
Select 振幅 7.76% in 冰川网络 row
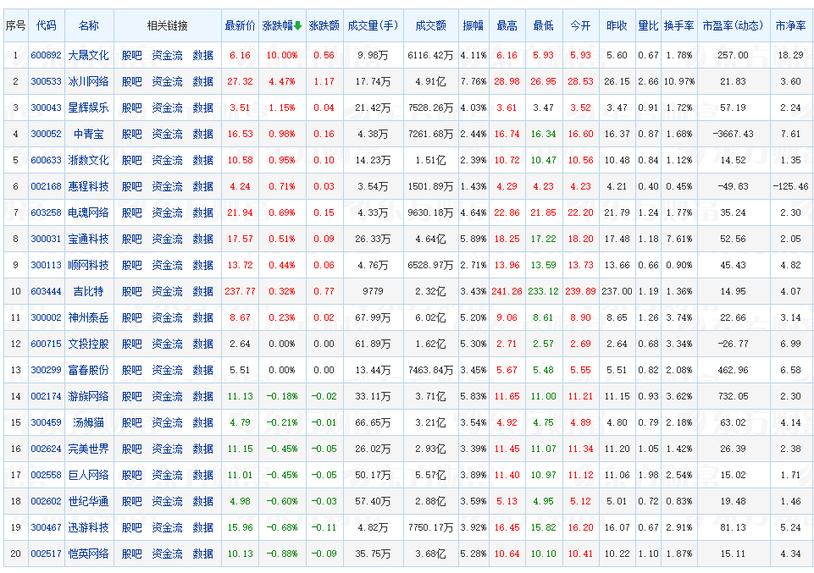click(473, 81)
